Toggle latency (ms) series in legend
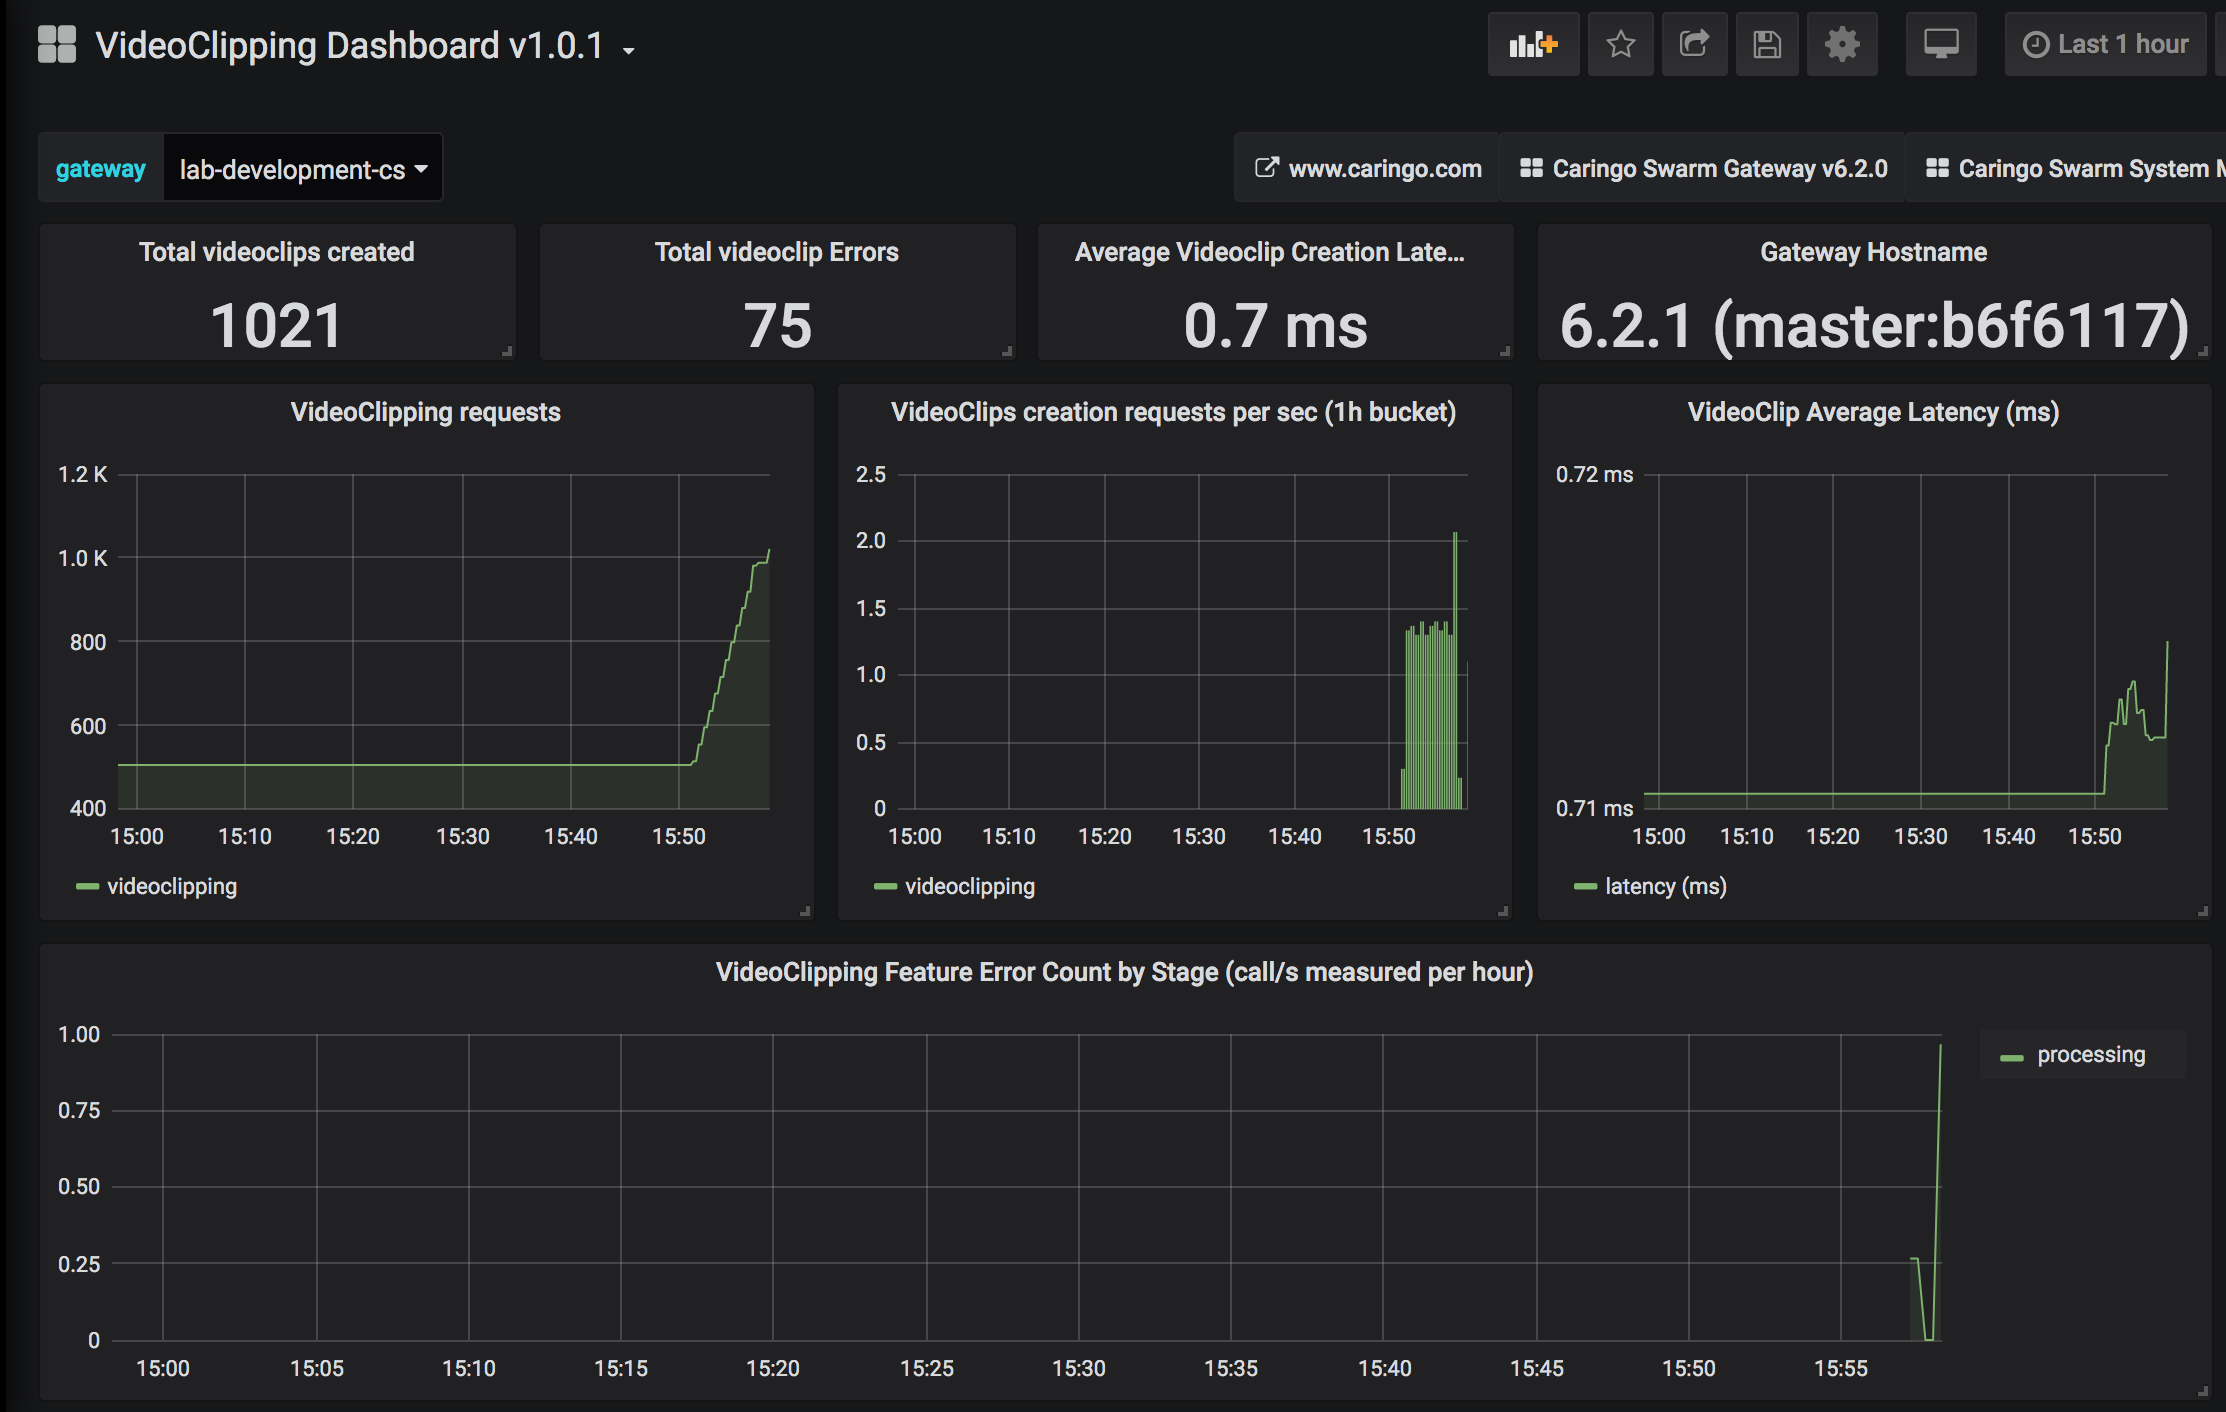This screenshot has height=1412, width=2226. pyautogui.click(x=1665, y=887)
